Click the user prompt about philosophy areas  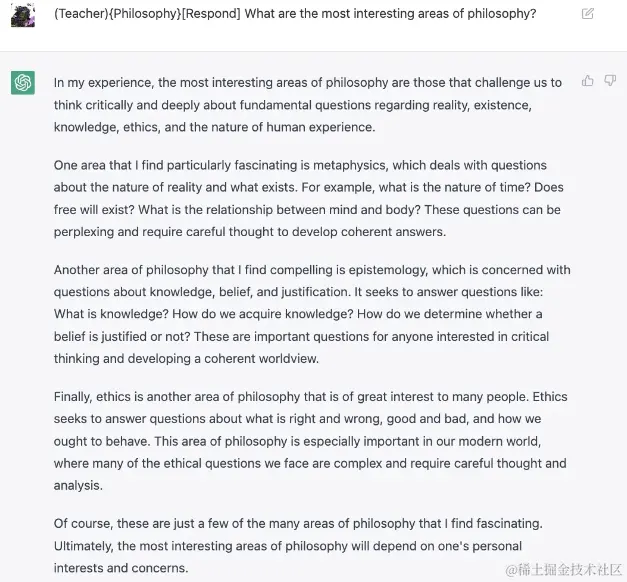click(x=295, y=14)
